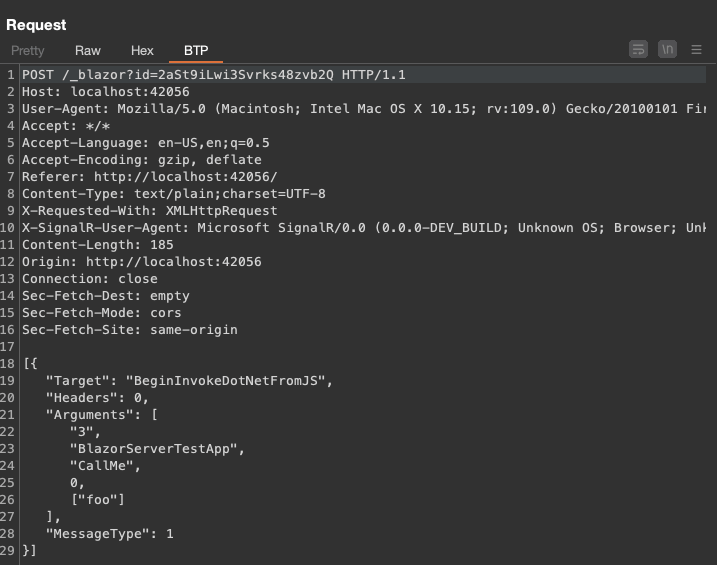Switch to the Hex tab

click(142, 50)
